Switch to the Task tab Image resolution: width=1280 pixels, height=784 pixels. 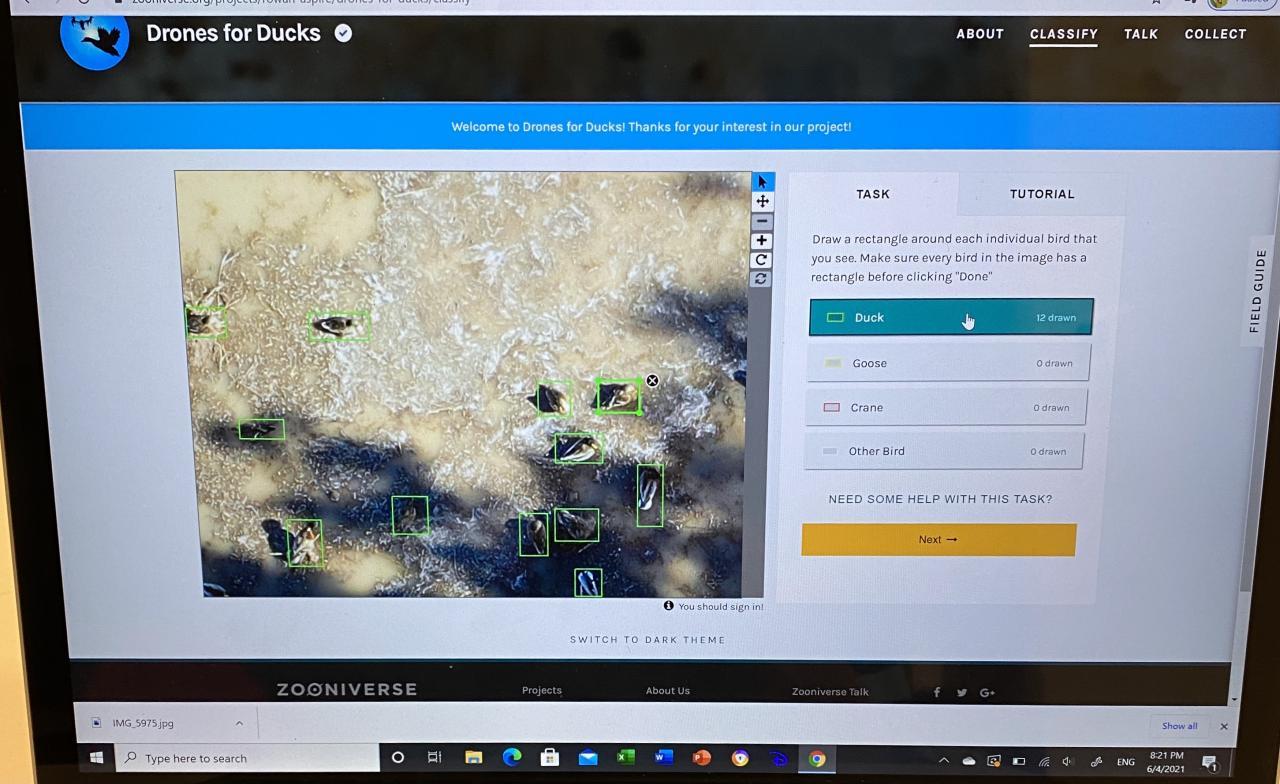point(873,194)
